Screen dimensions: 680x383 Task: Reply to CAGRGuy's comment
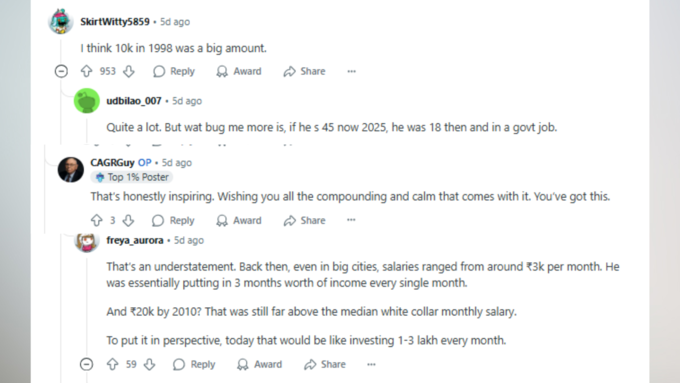click(x=173, y=220)
